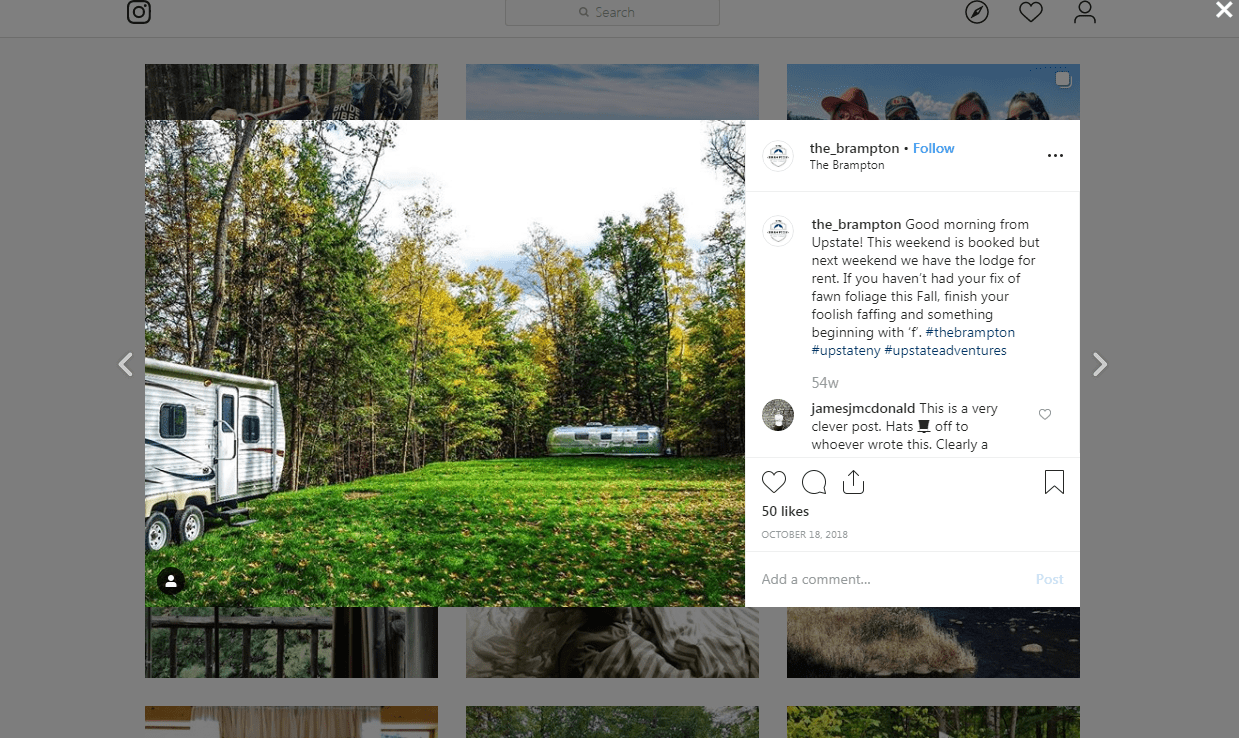Open the profile person icon in header
The width and height of the screenshot is (1239, 738).
[1085, 12]
